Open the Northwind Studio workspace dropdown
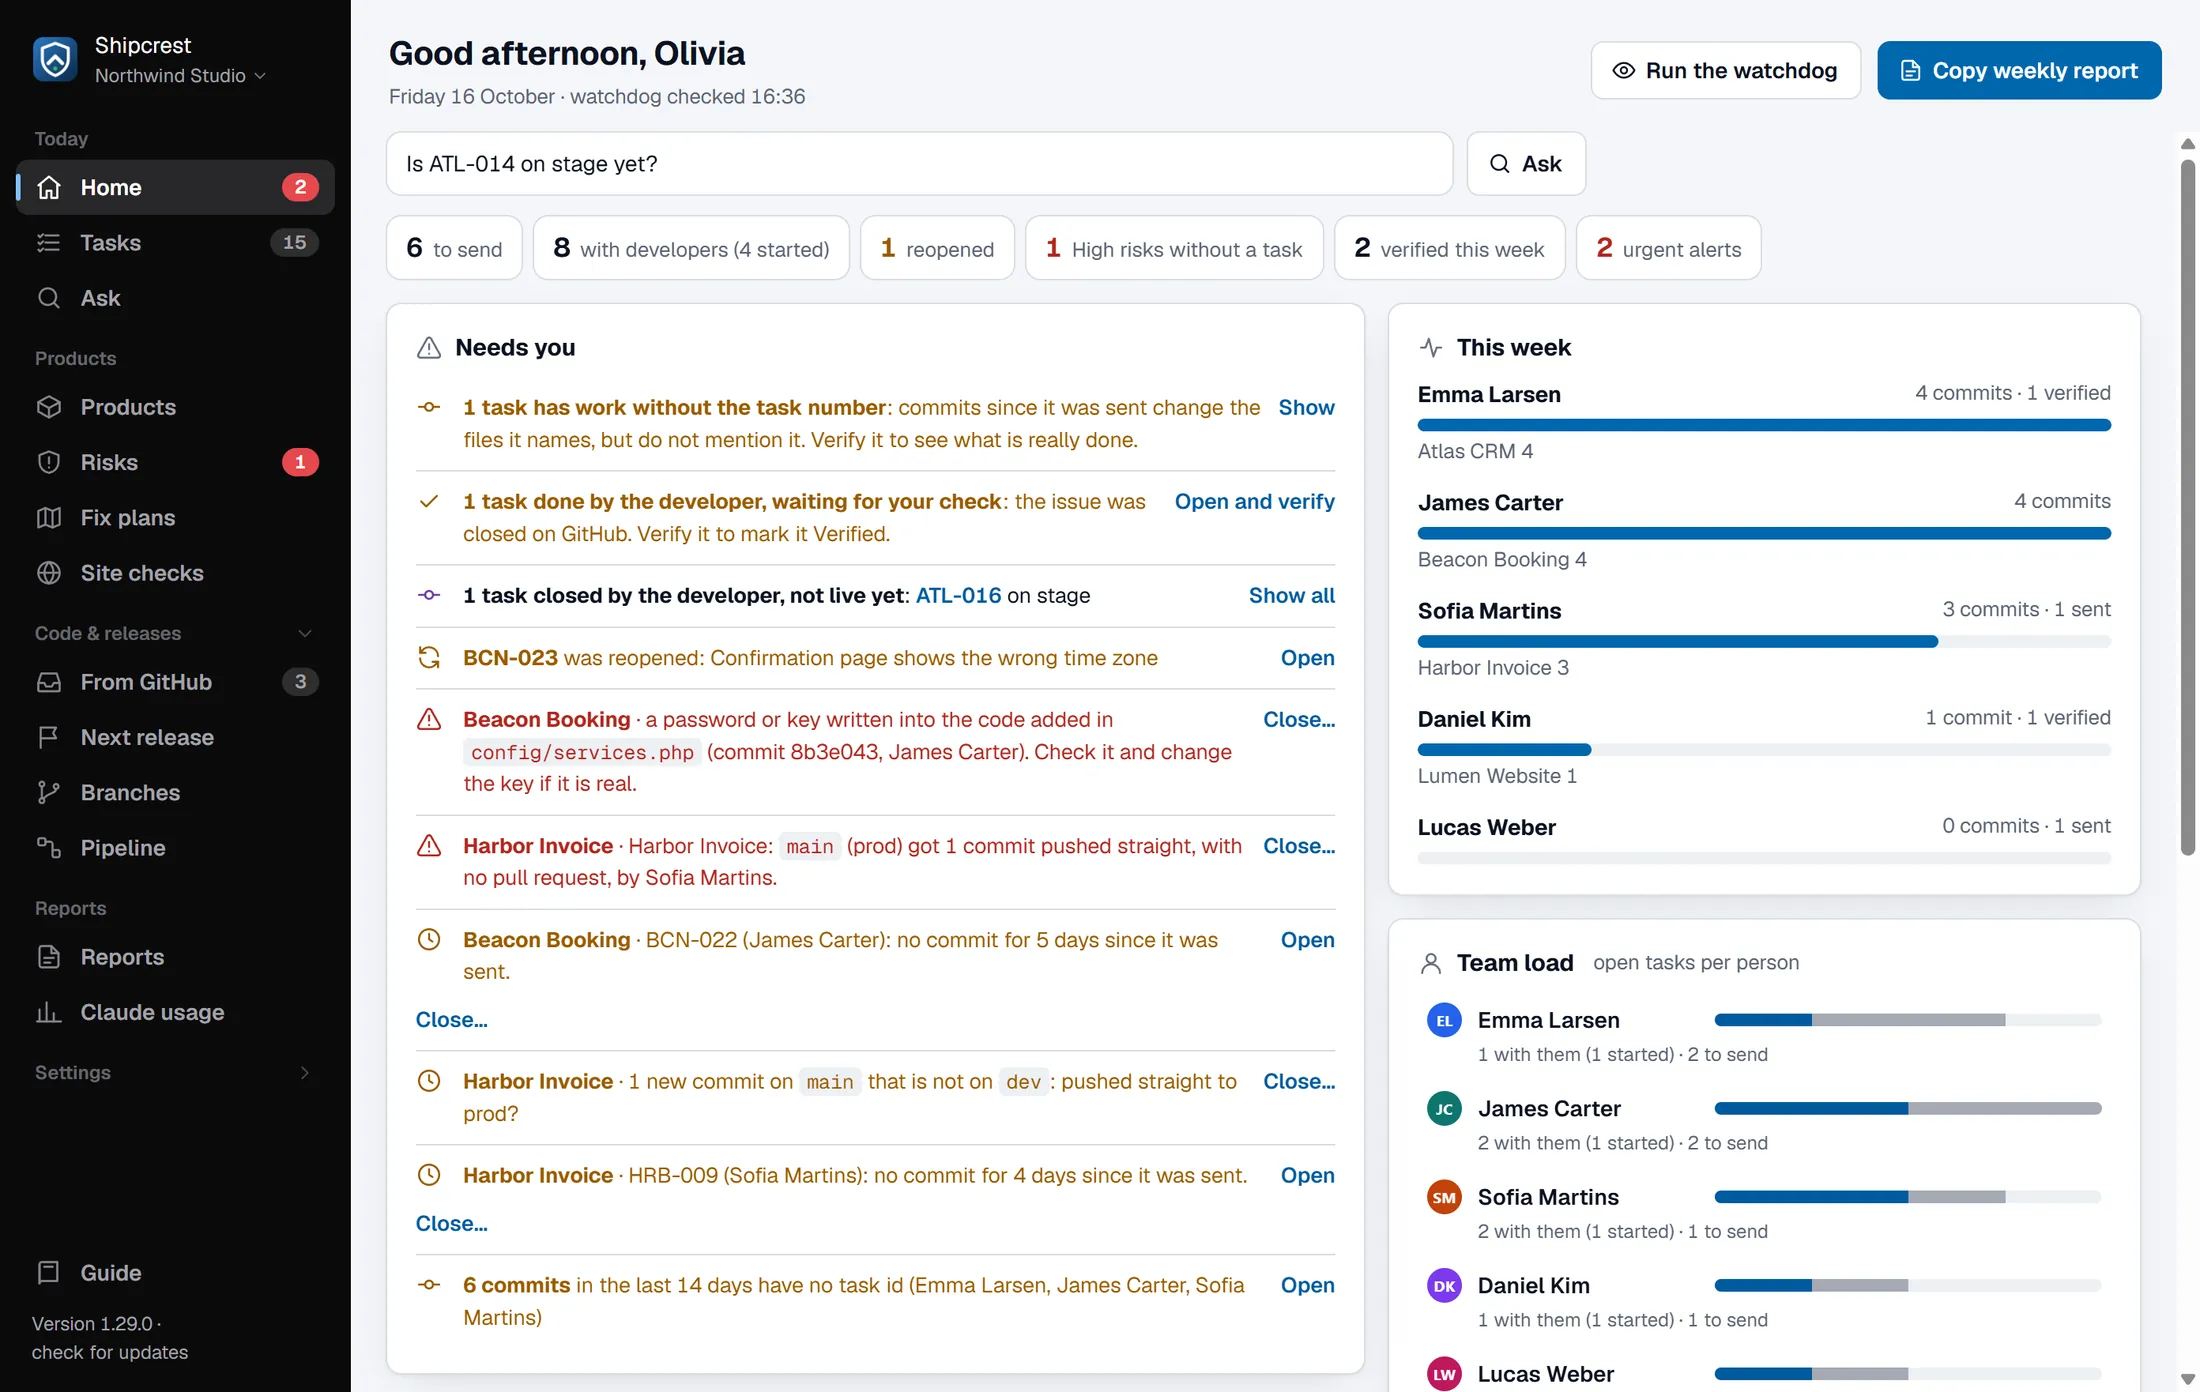Screen dimensions: 2200x1392 180,76
